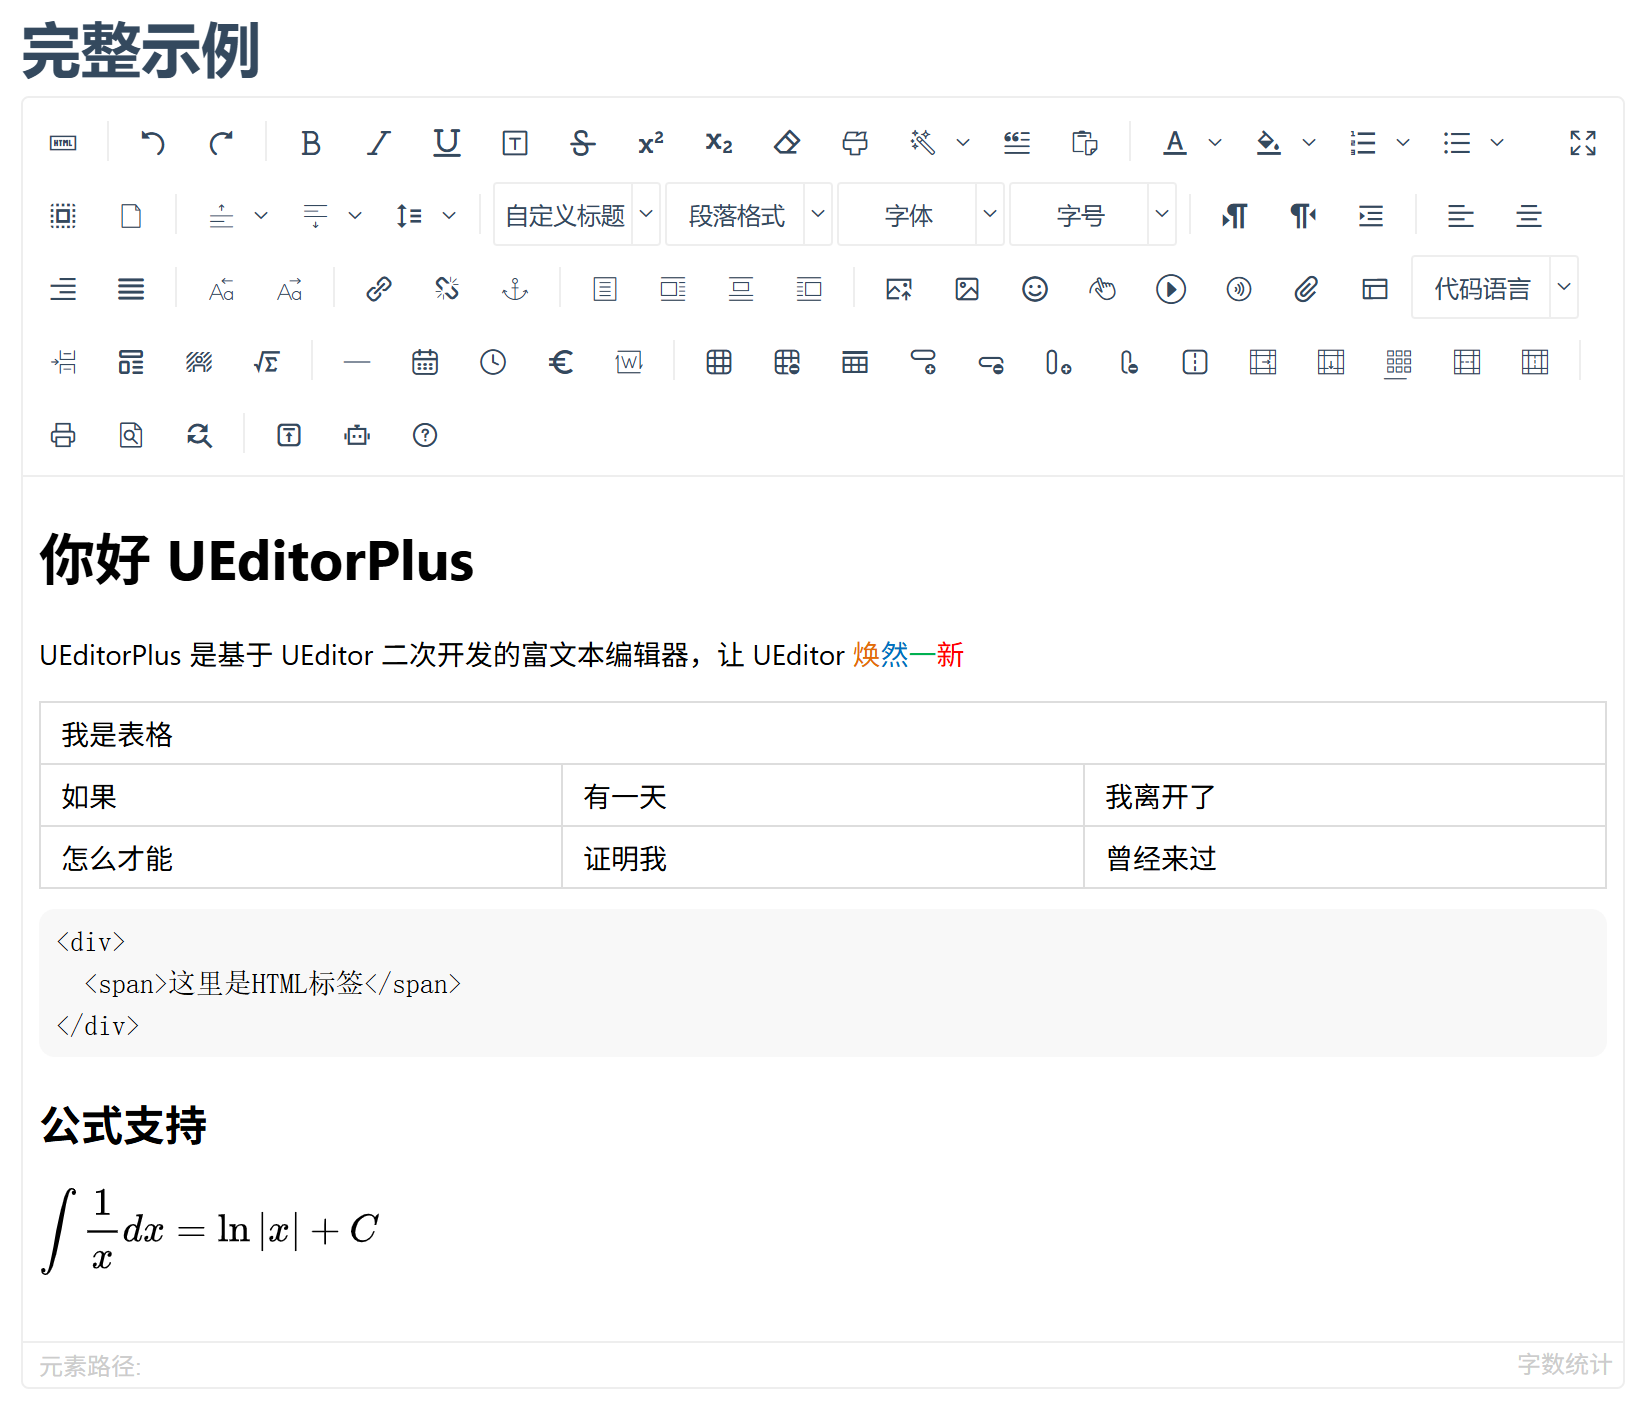Click the Undo arrow icon
The height and width of the screenshot is (1415, 1643).
point(153,143)
